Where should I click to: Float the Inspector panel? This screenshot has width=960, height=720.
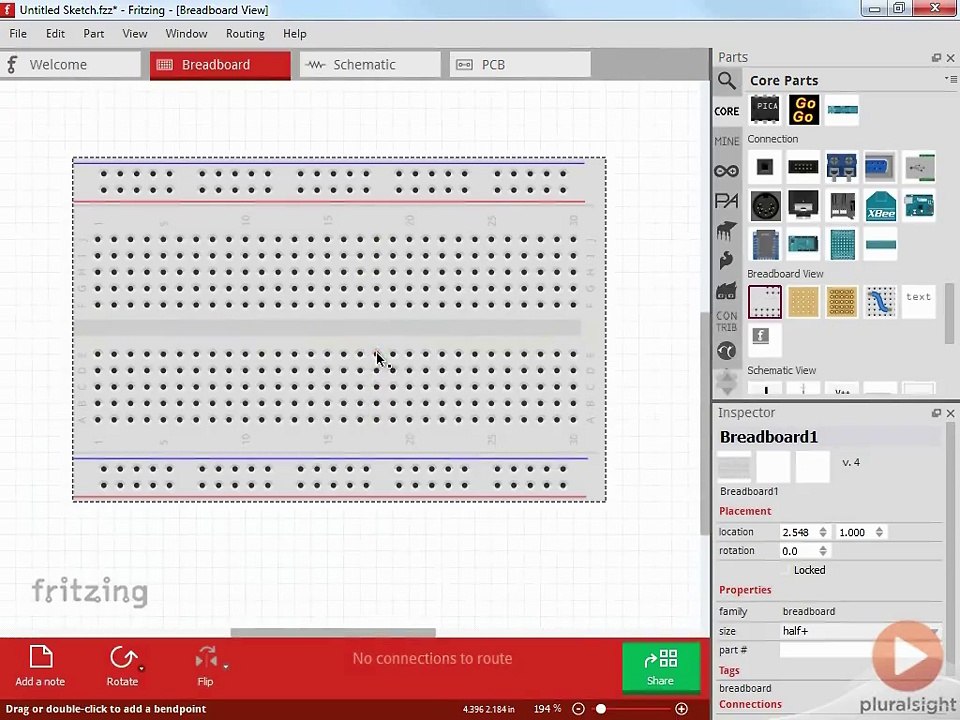click(x=936, y=413)
